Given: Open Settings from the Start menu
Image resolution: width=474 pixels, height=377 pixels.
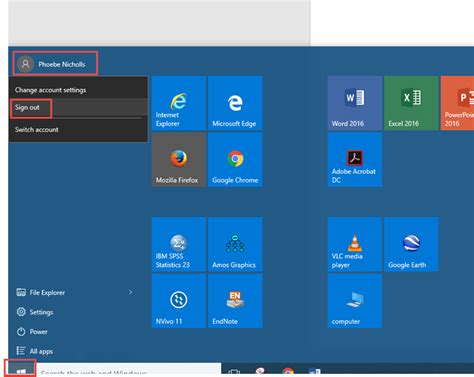Looking at the screenshot, I should (x=35, y=312).
